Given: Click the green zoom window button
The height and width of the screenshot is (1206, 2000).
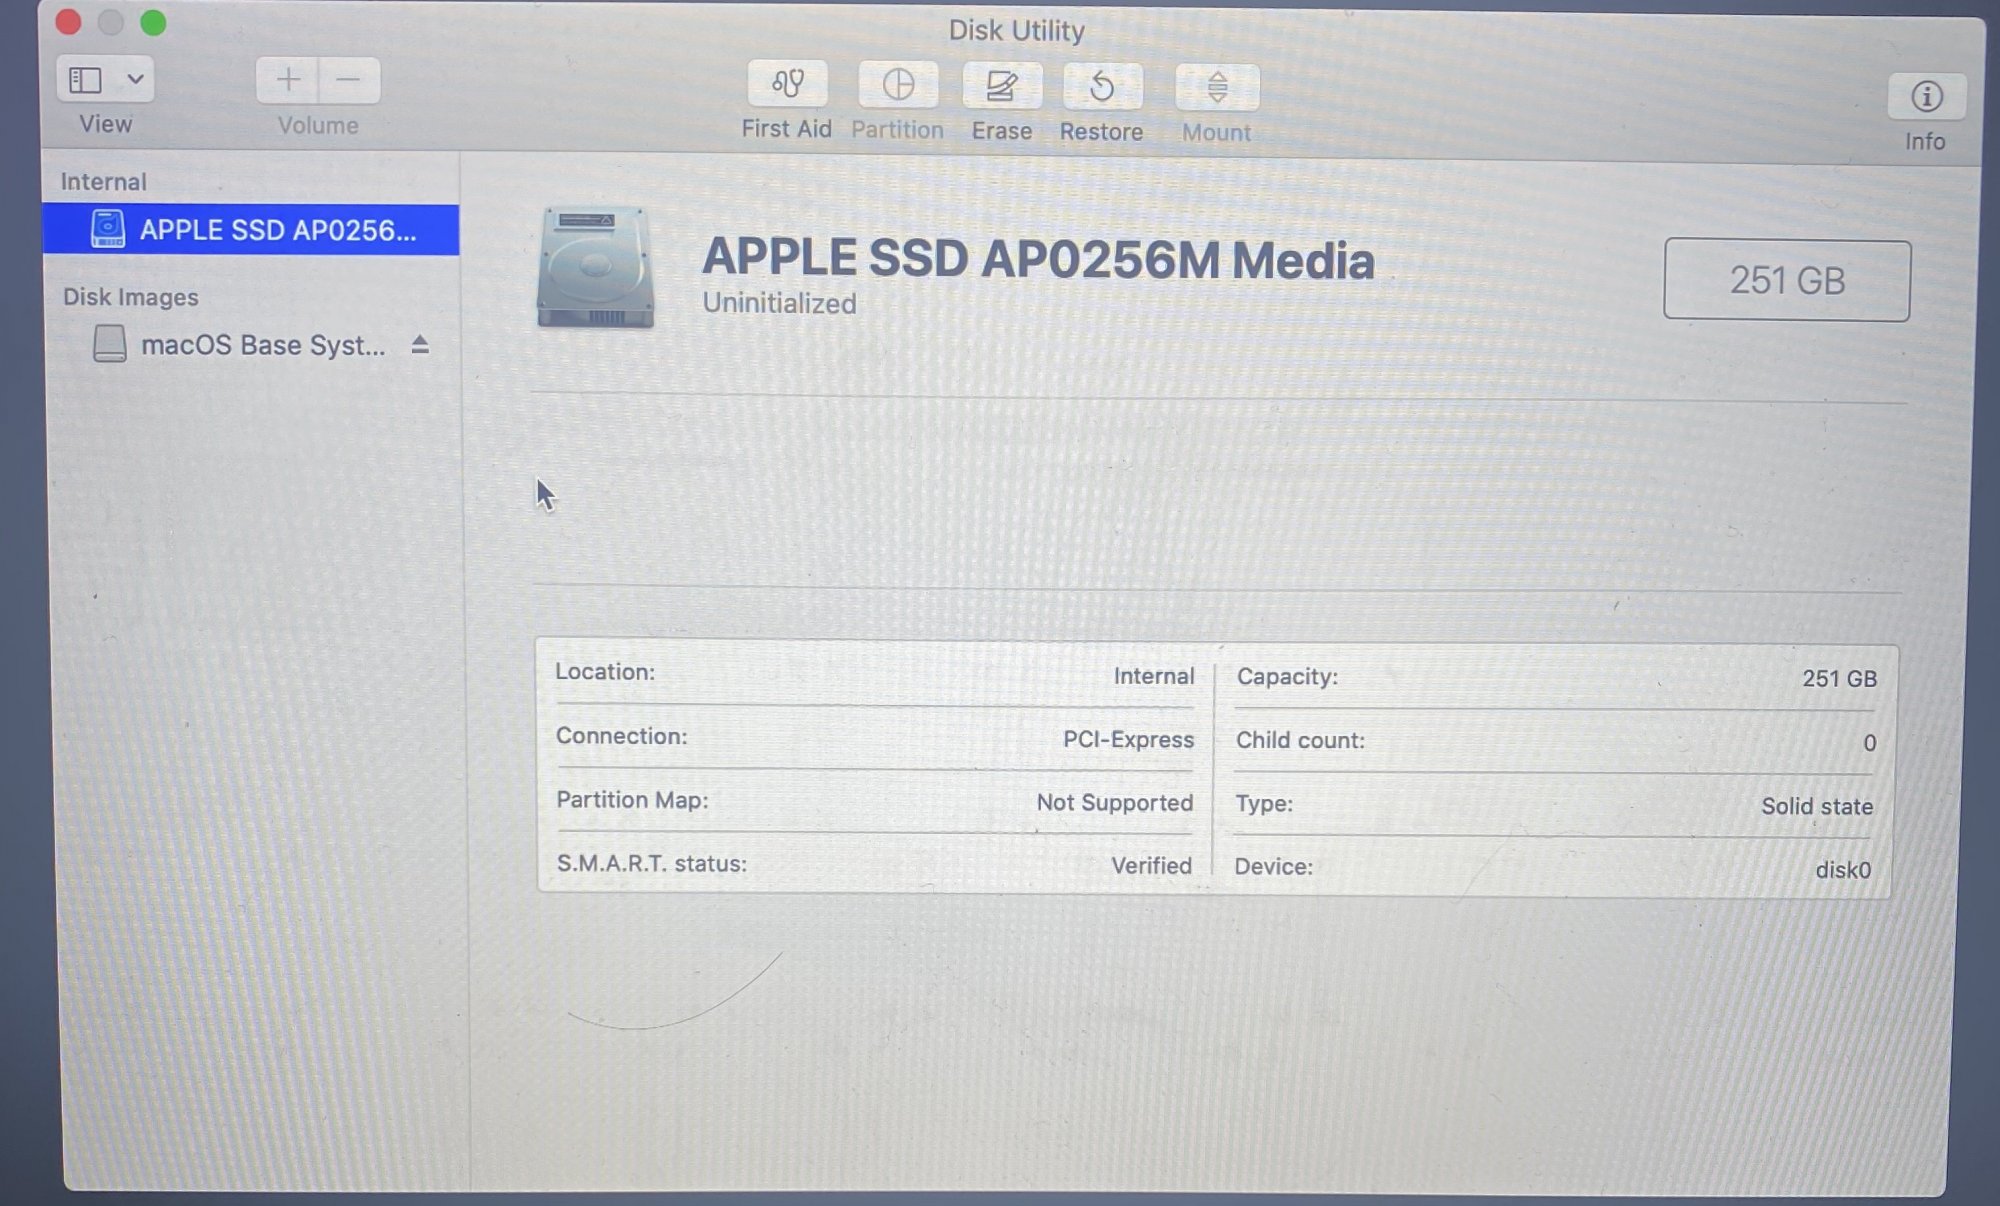Looking at the screenshot, I should [x=153, y=22].
